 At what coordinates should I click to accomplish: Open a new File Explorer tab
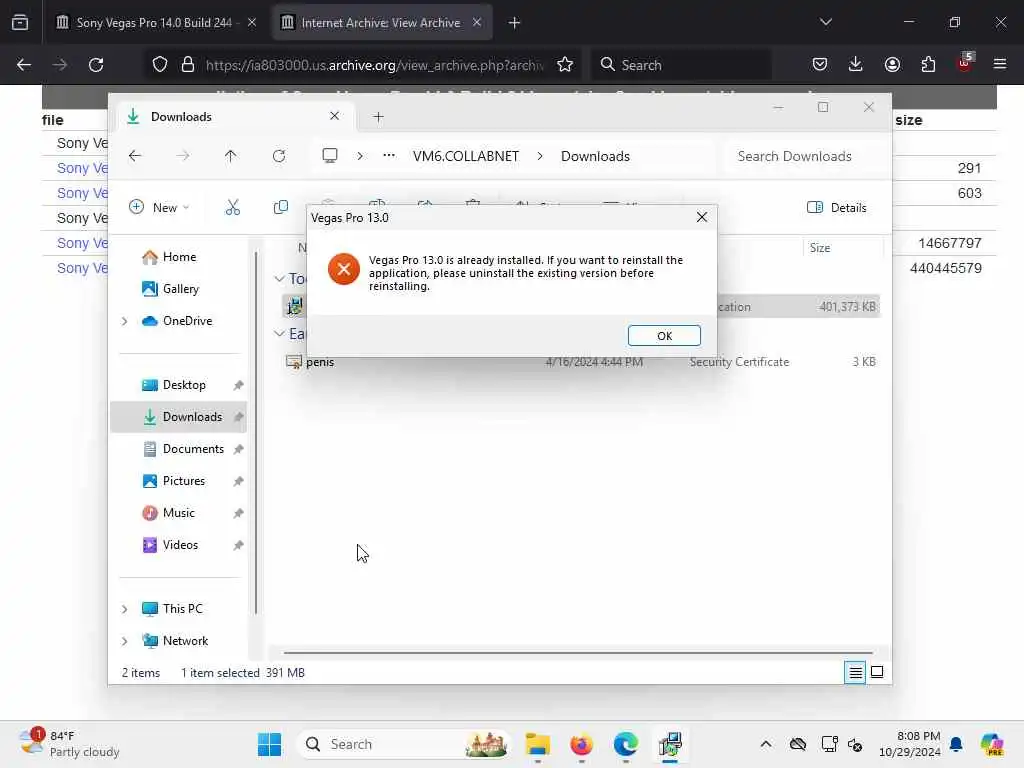pyautogui.click(x=378, y=117)
